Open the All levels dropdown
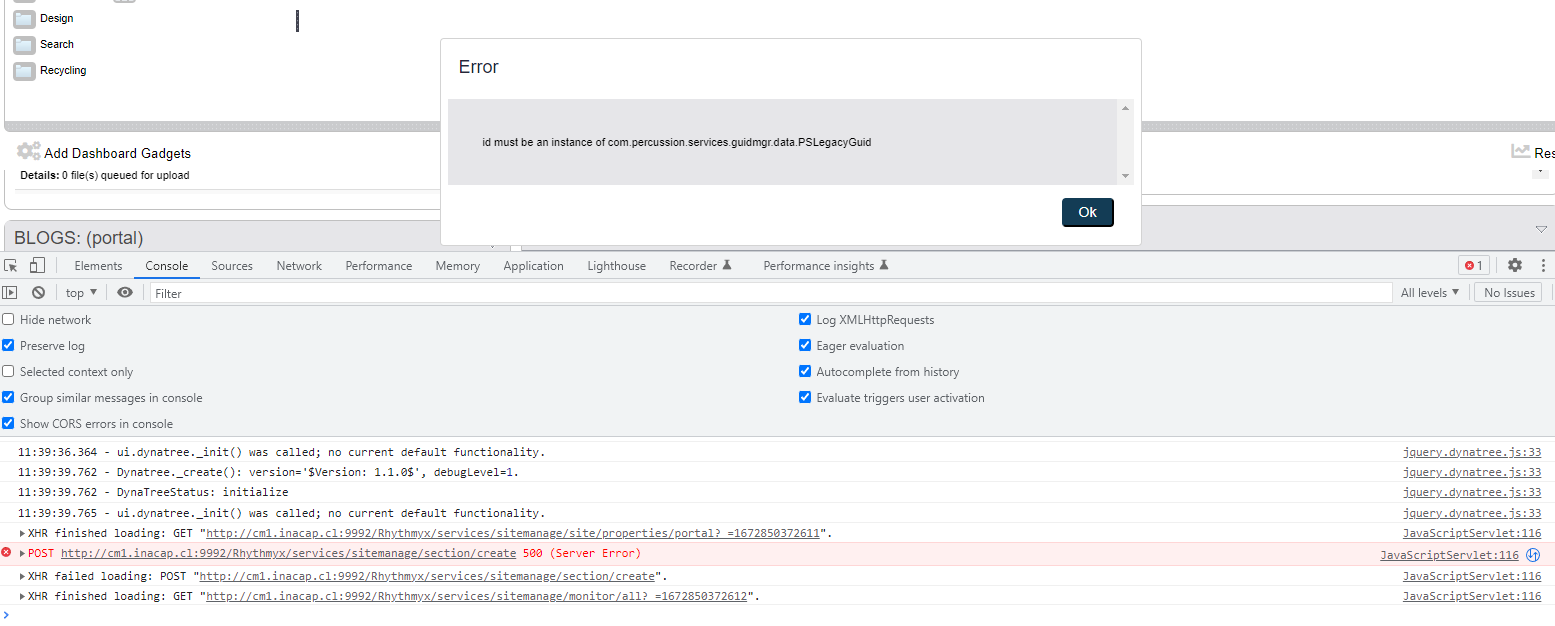The width and height of the screenshot is (1555, 626). [x=1429, y=292]
